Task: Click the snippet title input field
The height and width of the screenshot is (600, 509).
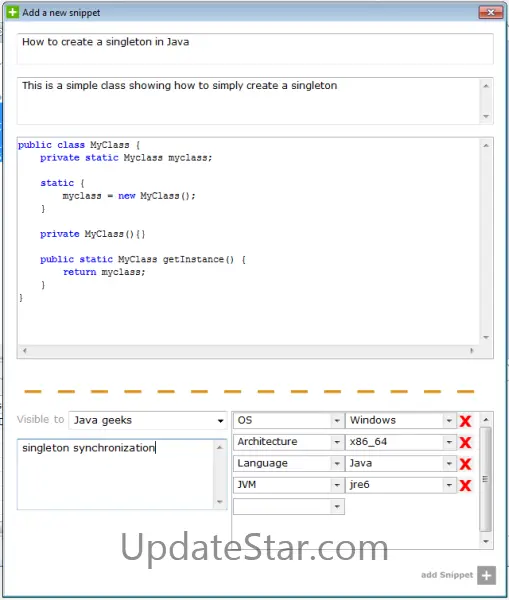Action: [255, 49]
